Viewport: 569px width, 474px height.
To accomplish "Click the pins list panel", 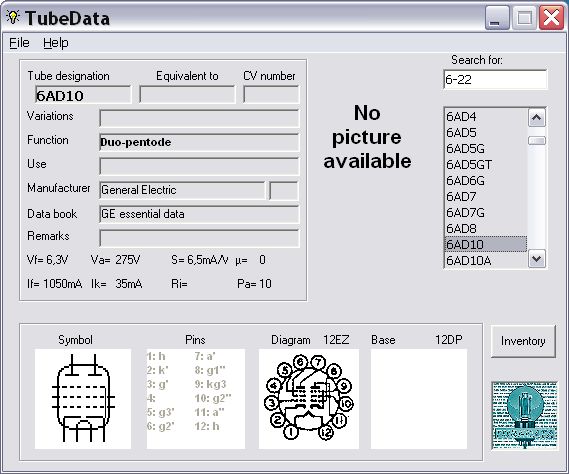I will [x=196, y=399].
